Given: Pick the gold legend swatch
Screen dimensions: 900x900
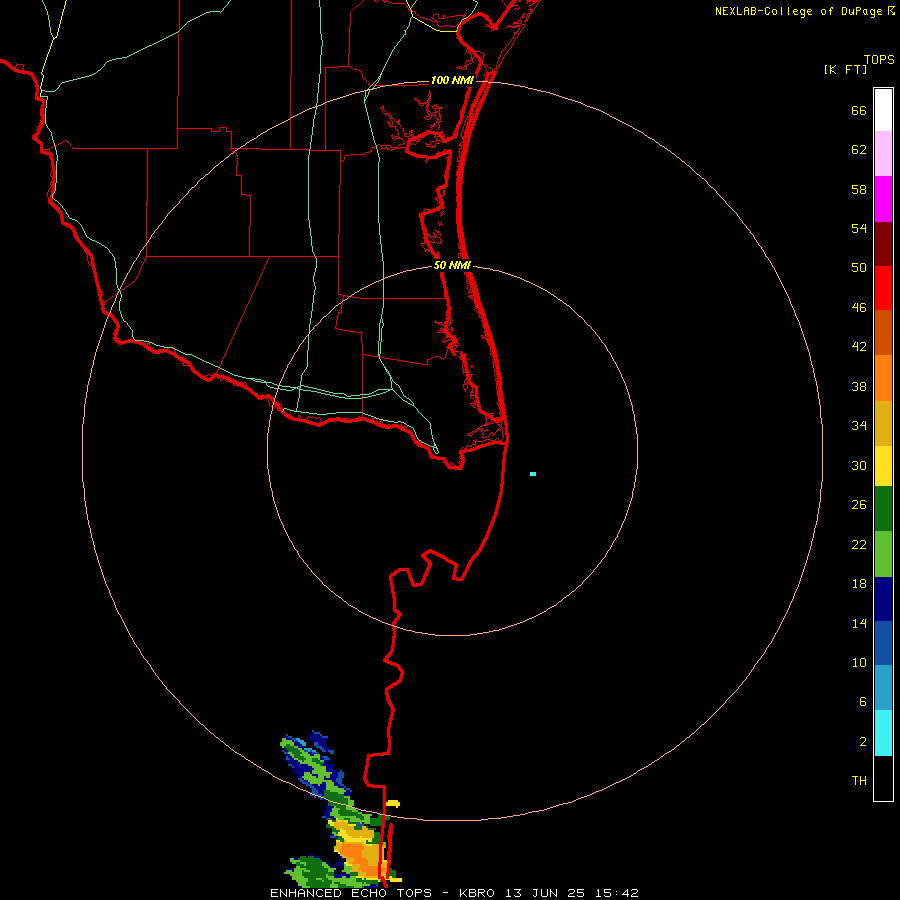Looking at the screenshot, I should [883, 423].
